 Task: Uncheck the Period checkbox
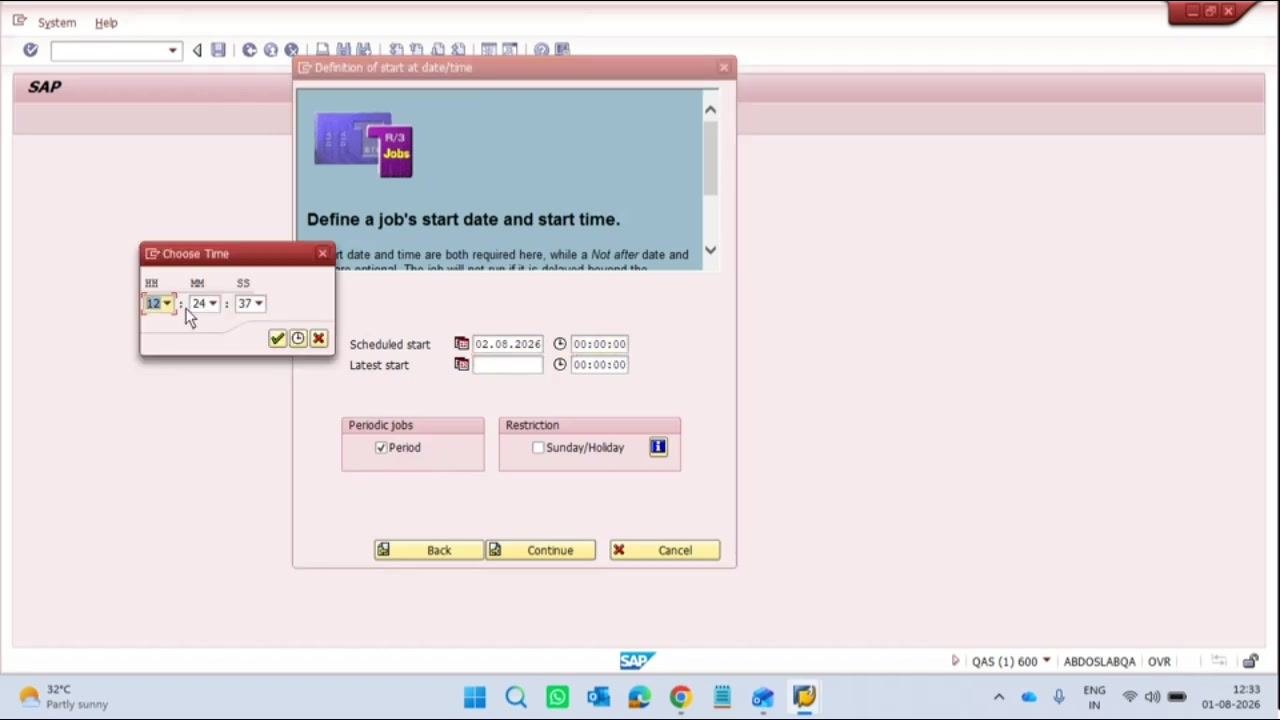[x=381, y=448]
